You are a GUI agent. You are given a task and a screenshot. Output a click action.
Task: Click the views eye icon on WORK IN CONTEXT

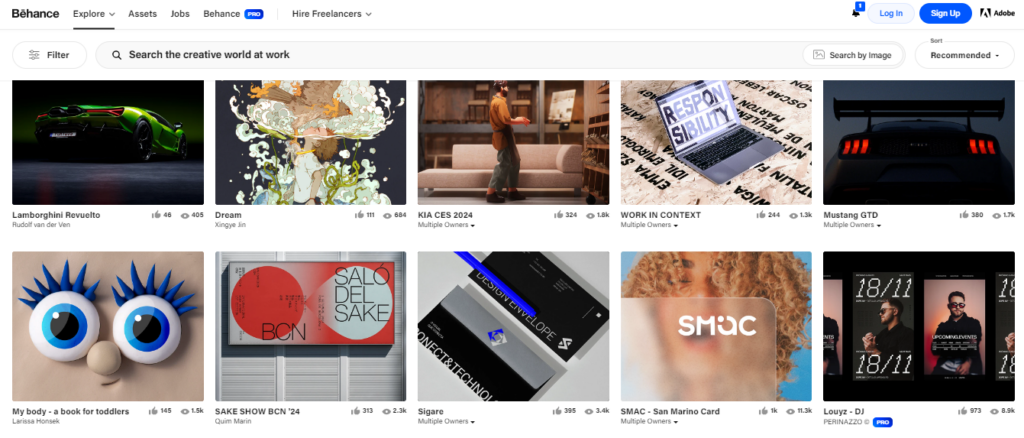pos(793,215)
